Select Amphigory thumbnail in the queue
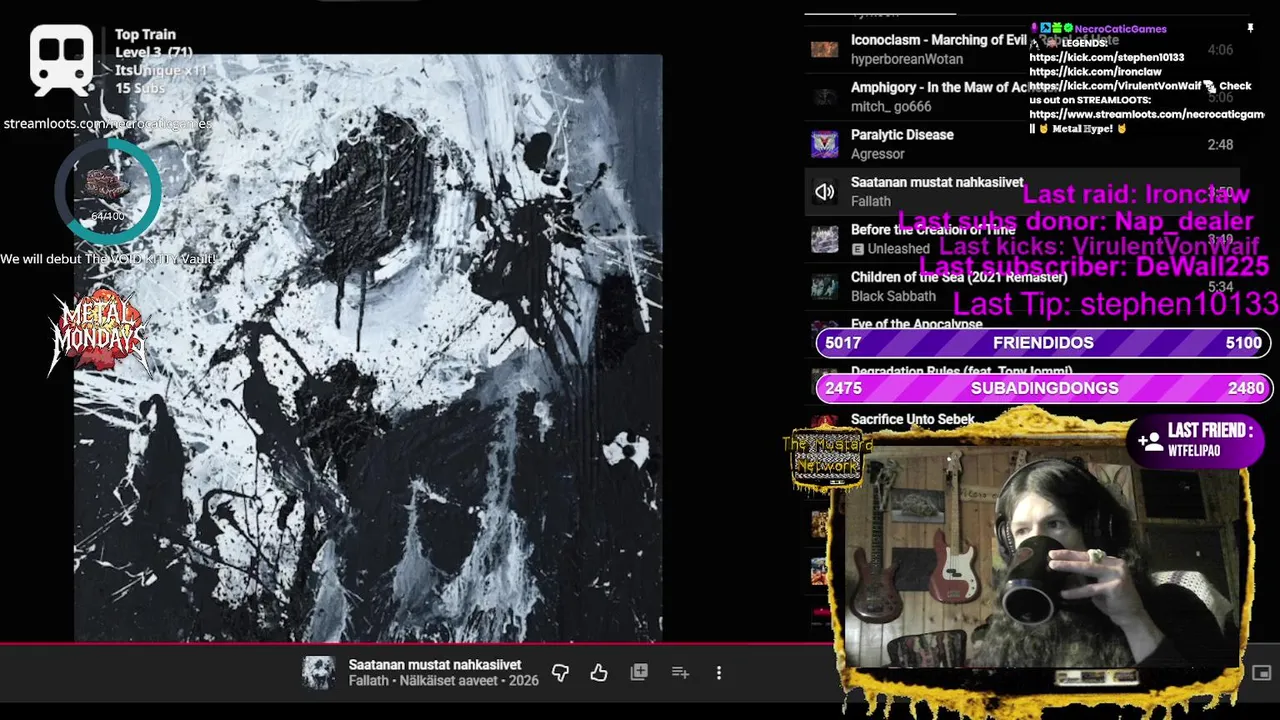Screen dimensions: 1280x720 824,97
